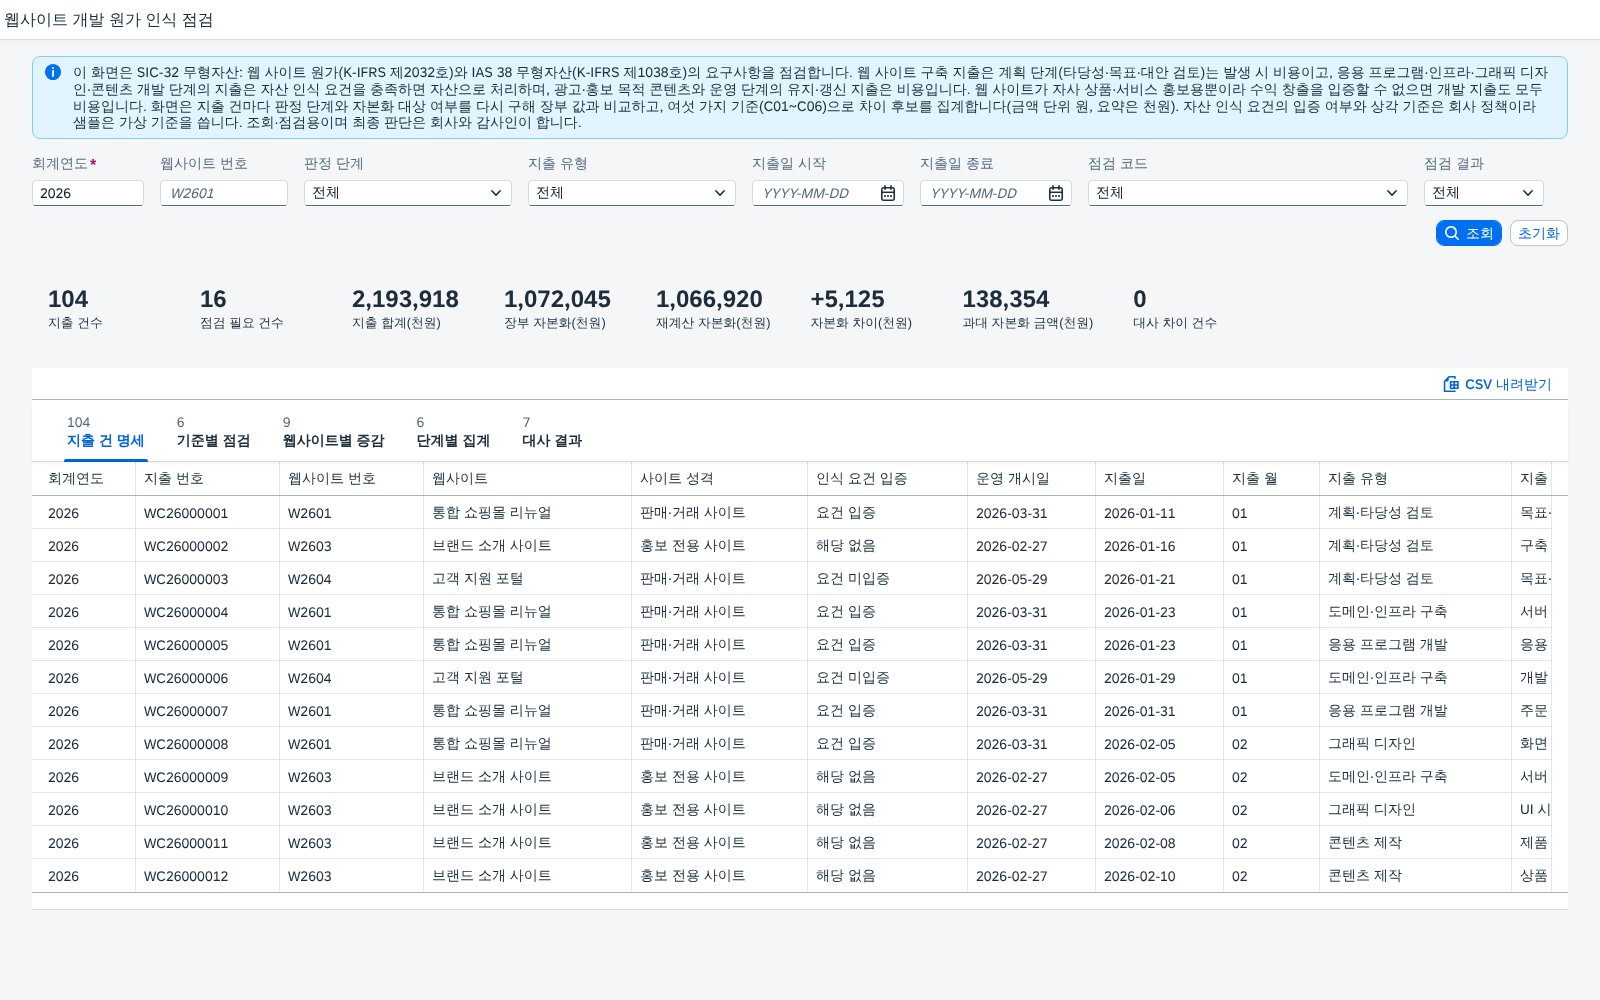Click the 인식 요건 입증 column header
Screen dimensions: 1600x1000
point(887,479)
